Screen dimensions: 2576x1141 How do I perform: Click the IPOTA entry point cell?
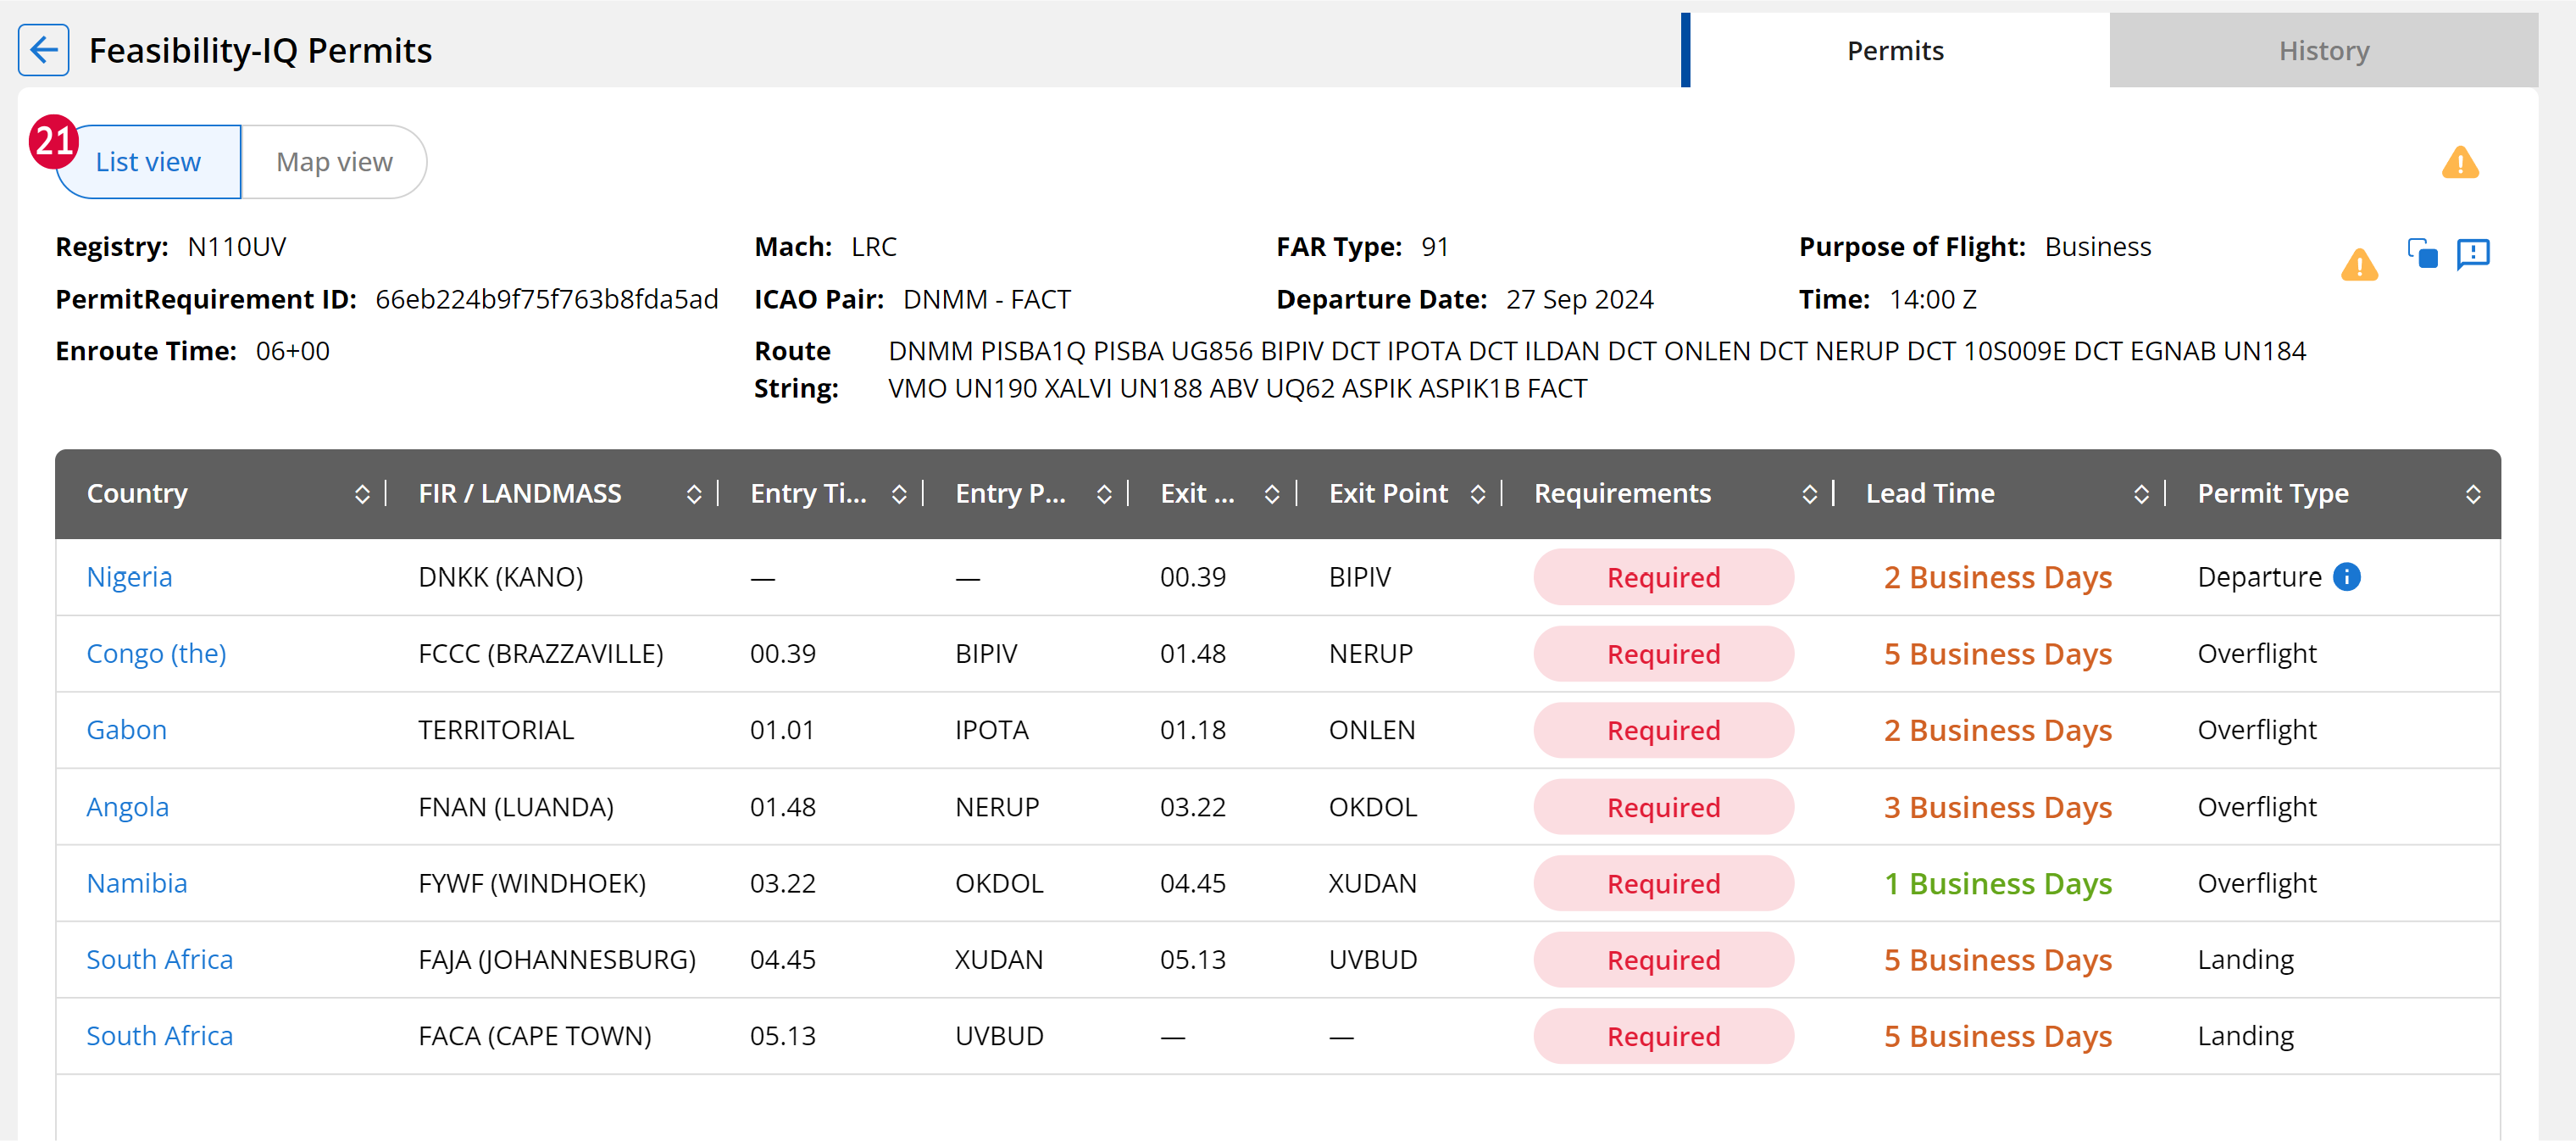coord(991,730)
